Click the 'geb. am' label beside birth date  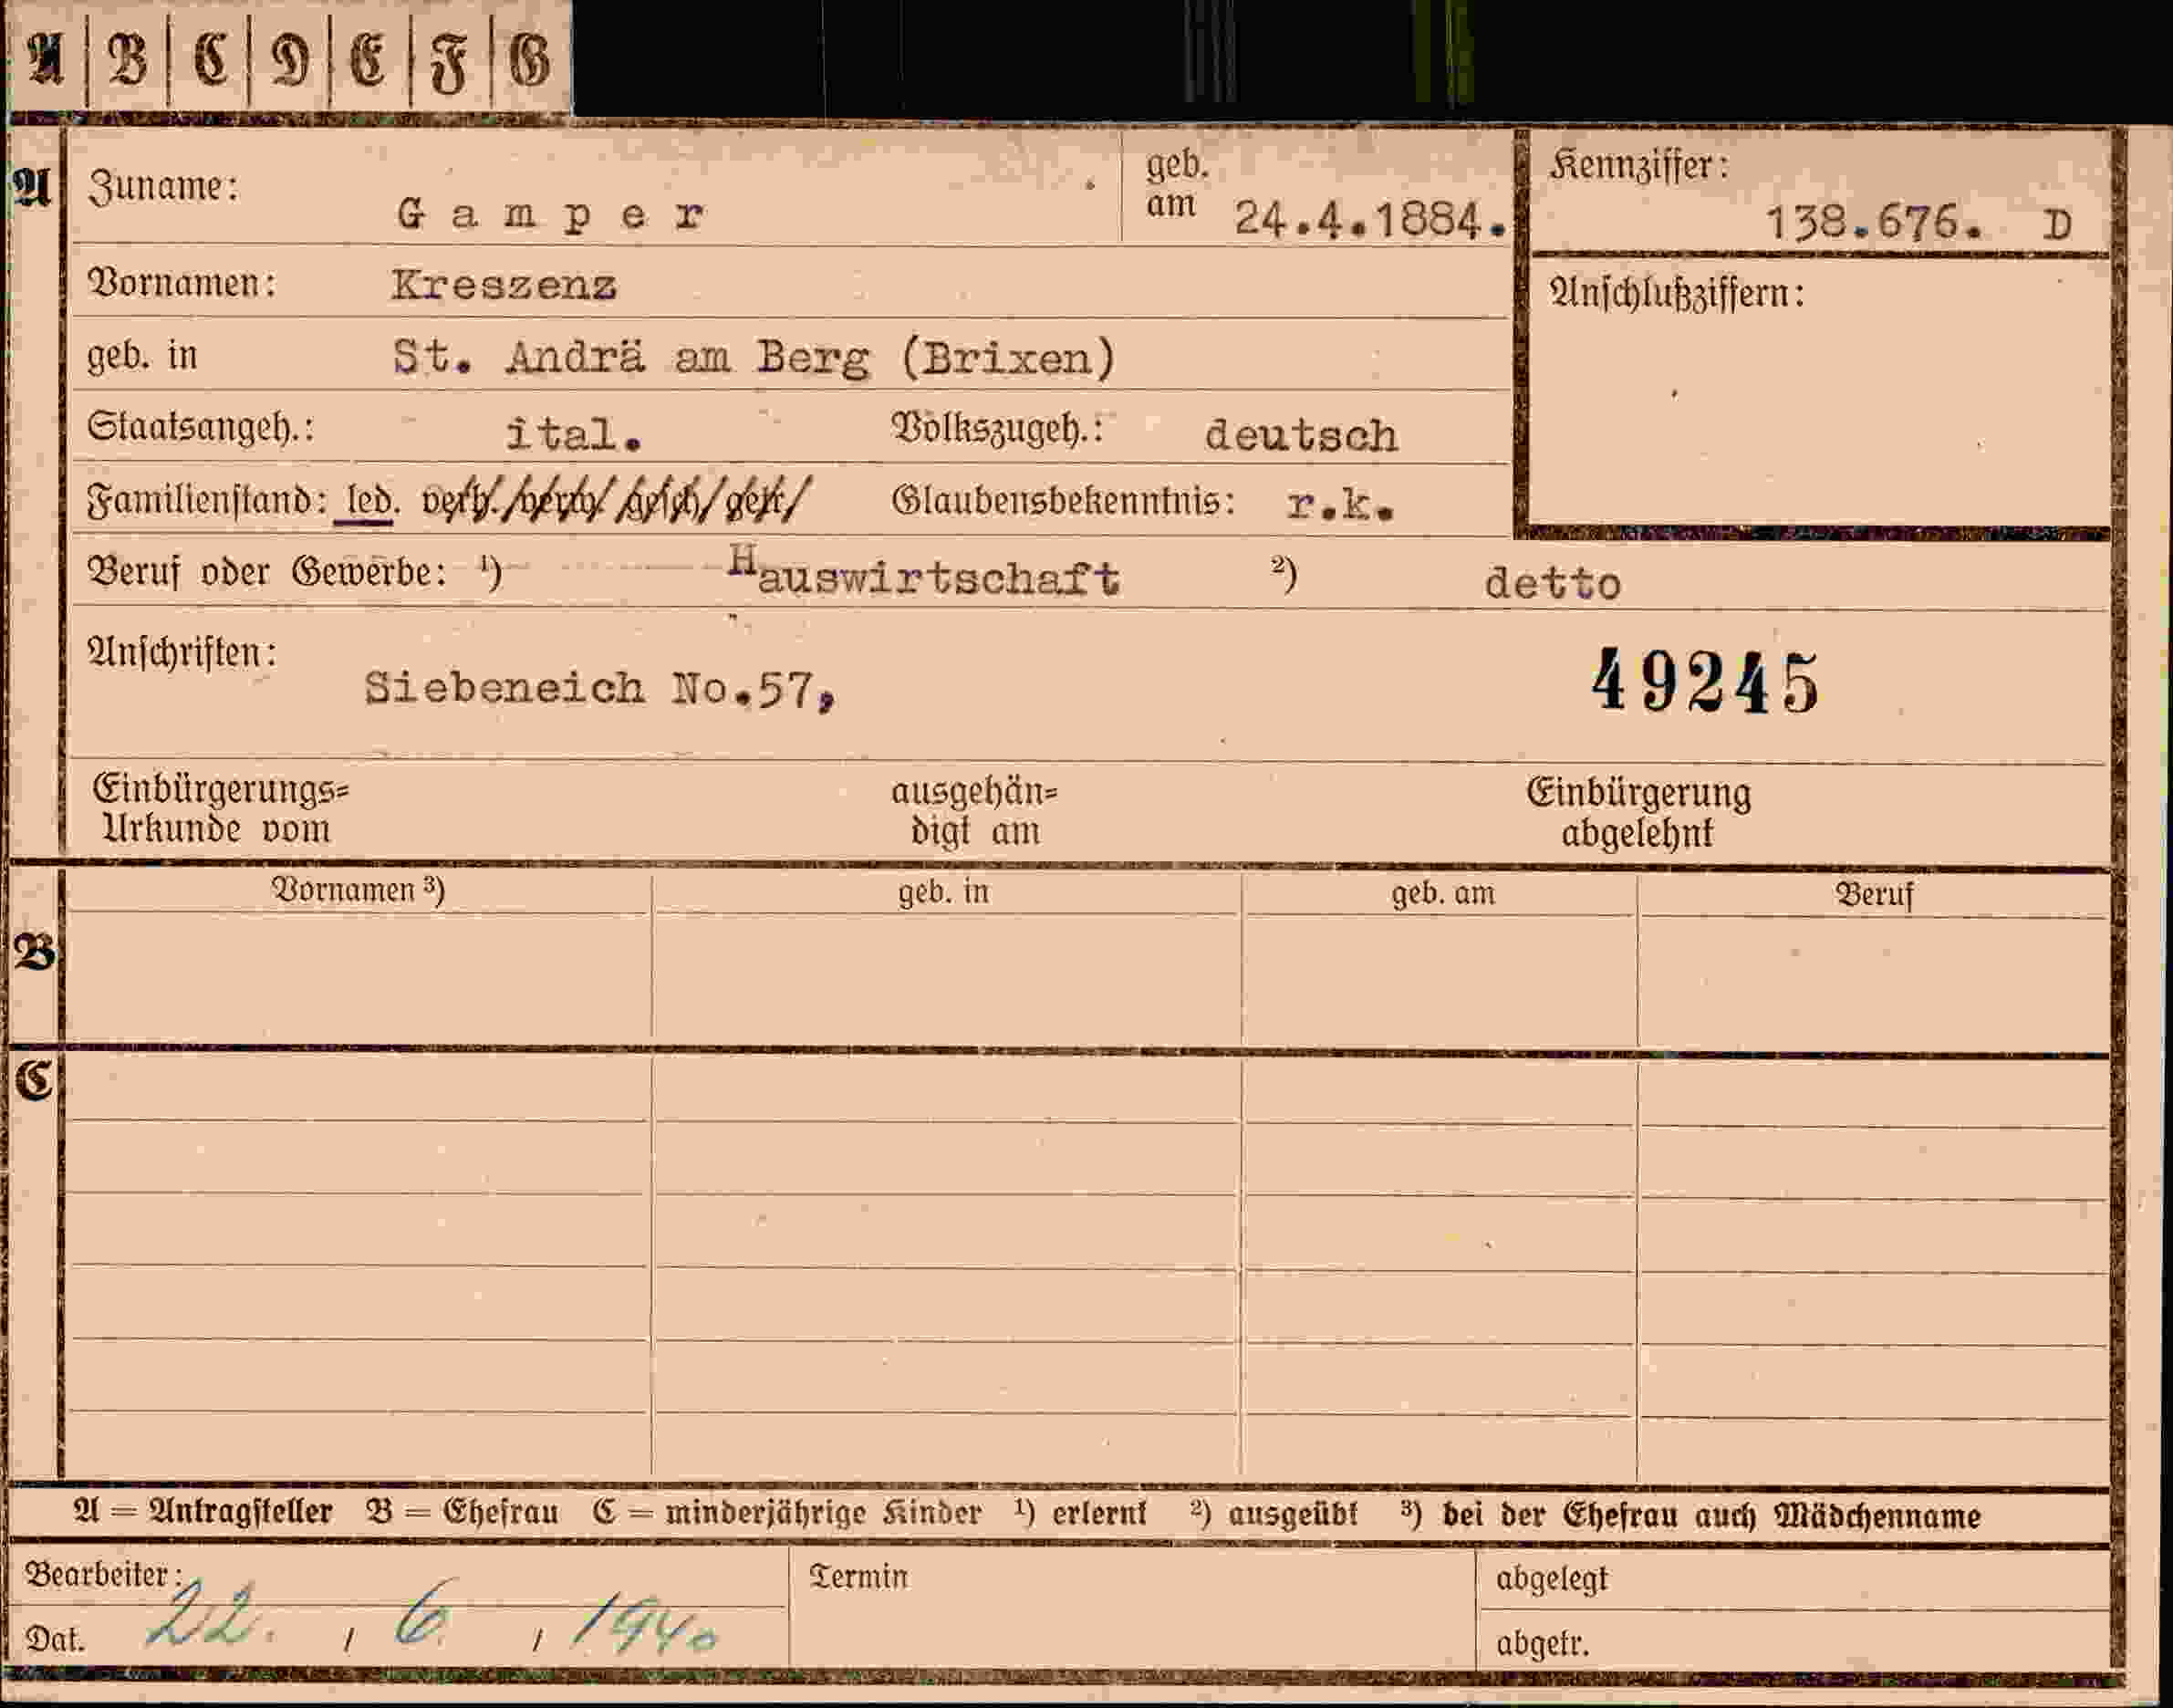click(1177, 186)
